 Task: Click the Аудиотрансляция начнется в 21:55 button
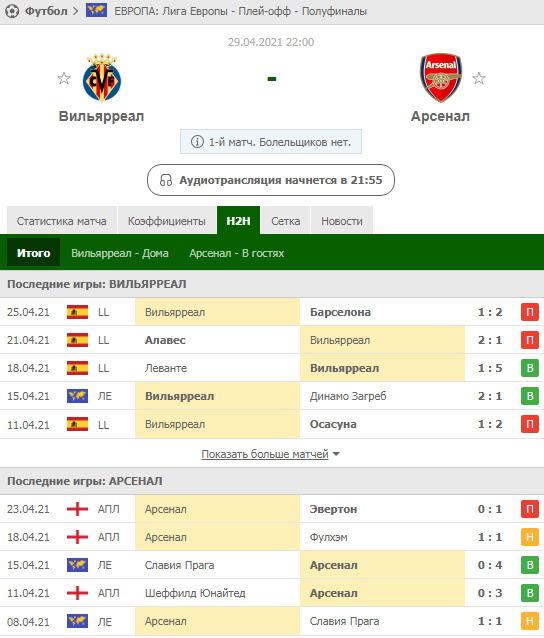[x=271, y=180]
